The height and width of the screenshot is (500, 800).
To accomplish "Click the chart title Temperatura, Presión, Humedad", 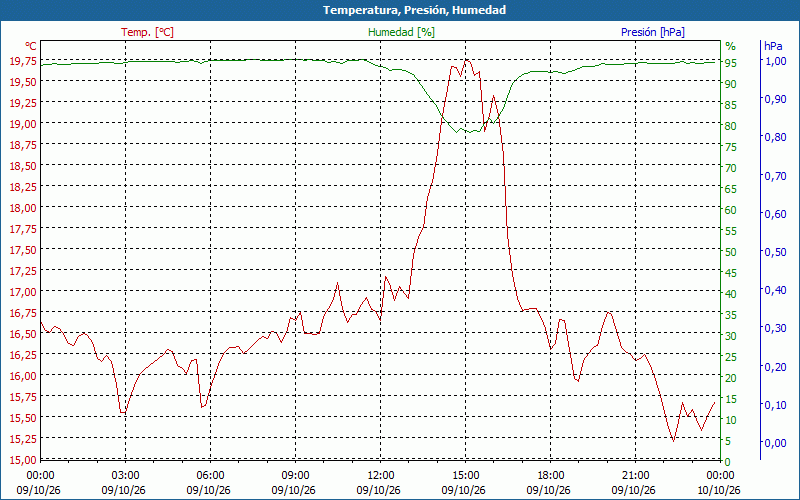I will (x=414, y=10).
